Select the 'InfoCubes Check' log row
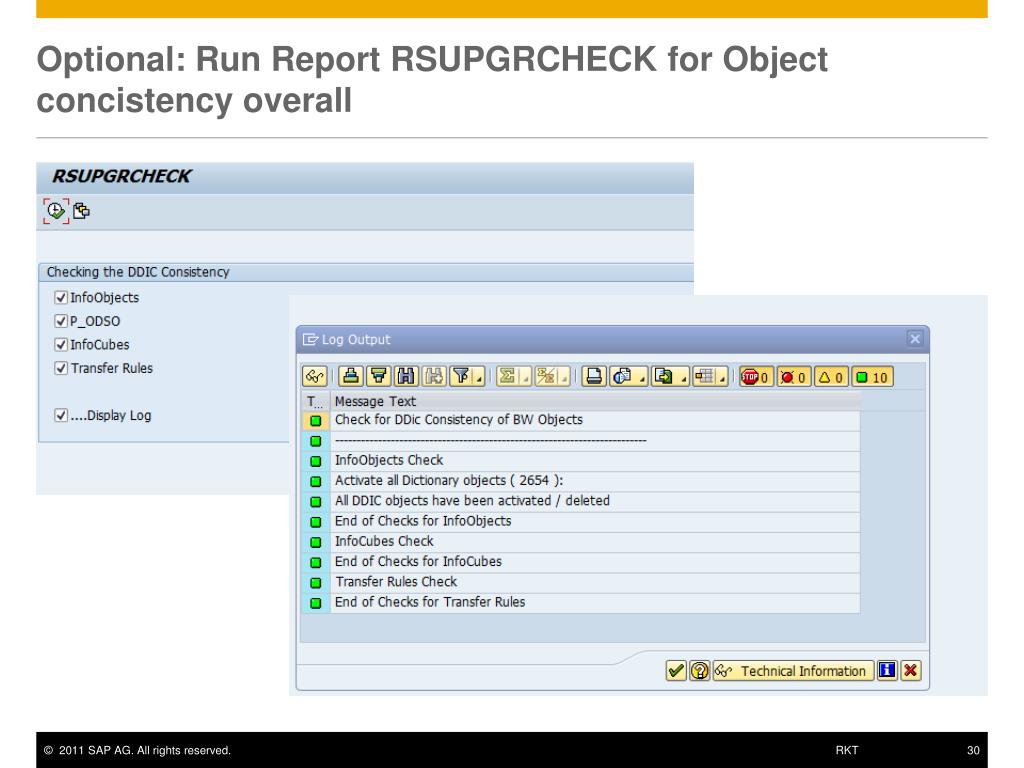1024x768 pixels. tap(581, 541)
